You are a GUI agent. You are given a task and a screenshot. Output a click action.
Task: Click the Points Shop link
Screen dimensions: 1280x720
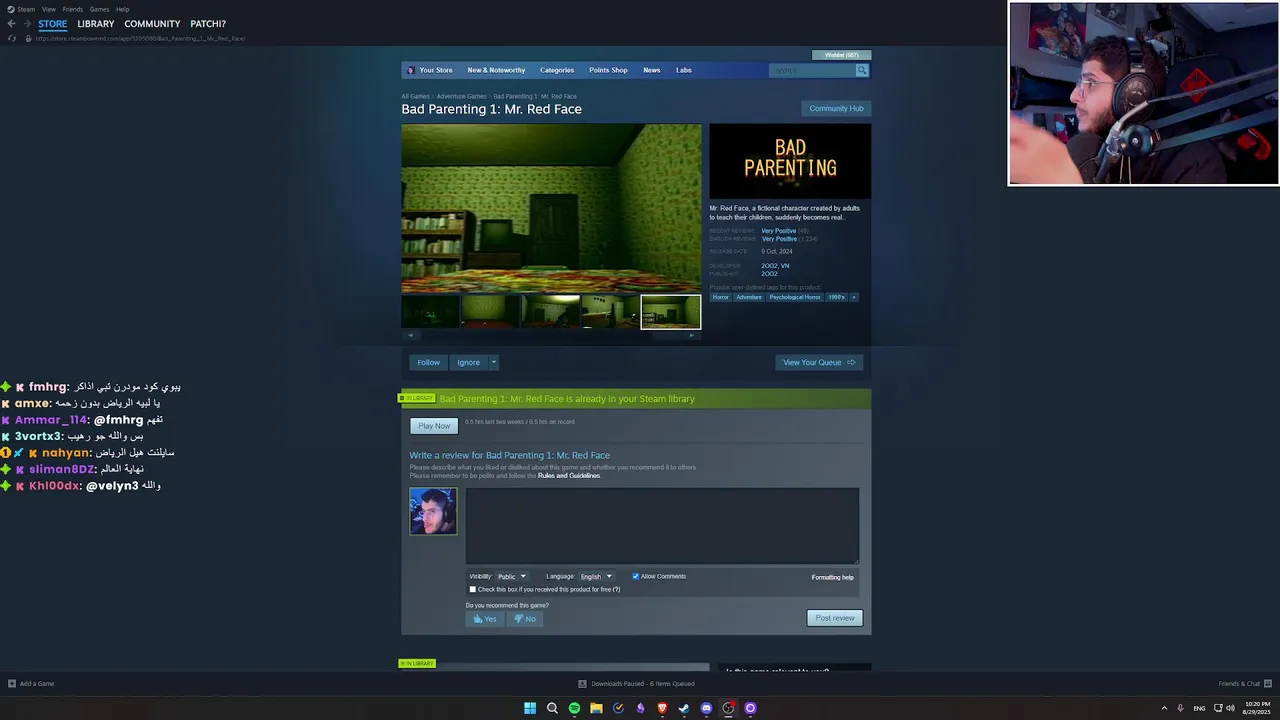pos(608,70)
